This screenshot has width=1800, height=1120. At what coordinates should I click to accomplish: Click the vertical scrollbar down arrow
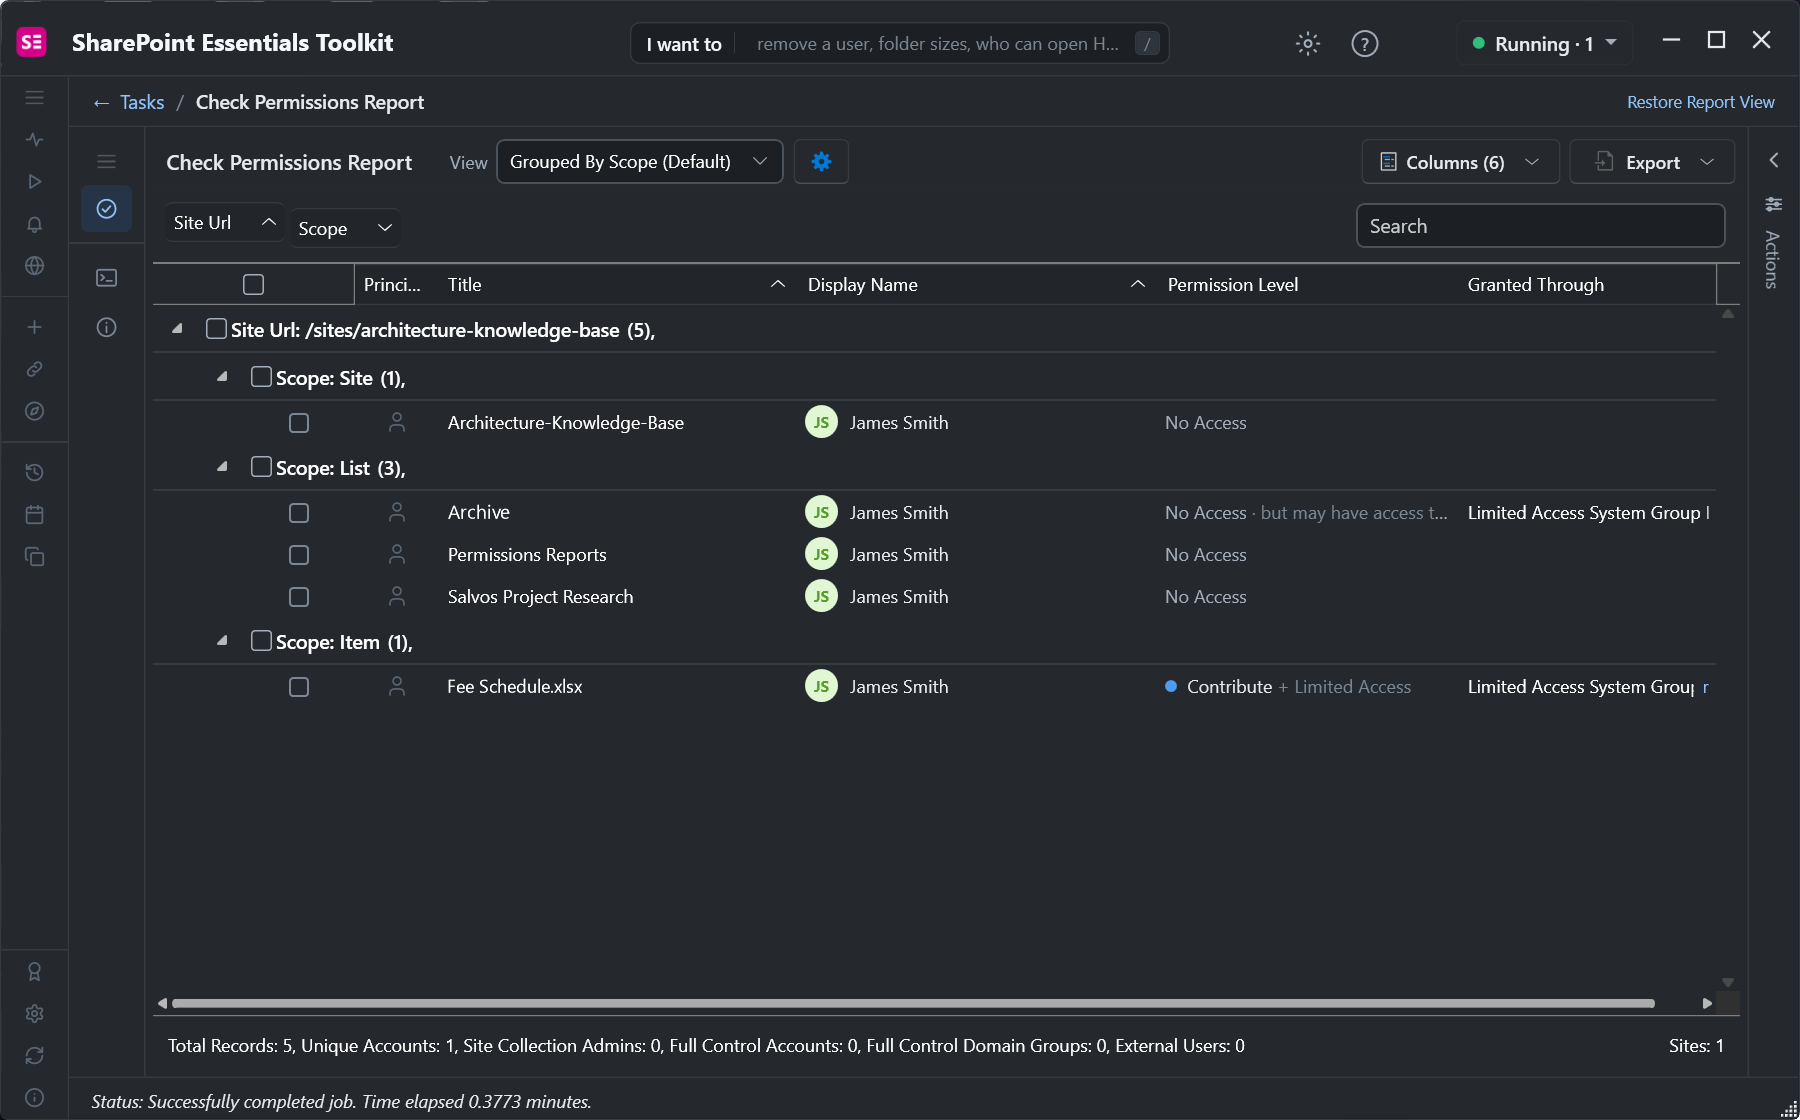[x=1728, y=982]
